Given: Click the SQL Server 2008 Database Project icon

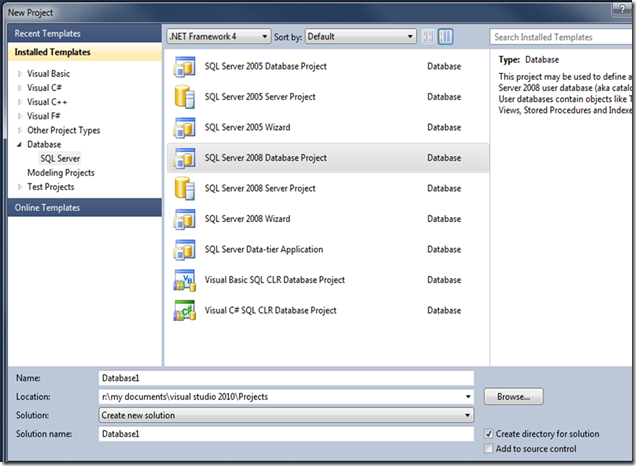Looking at the screenshot, I should tap(185, 158).
